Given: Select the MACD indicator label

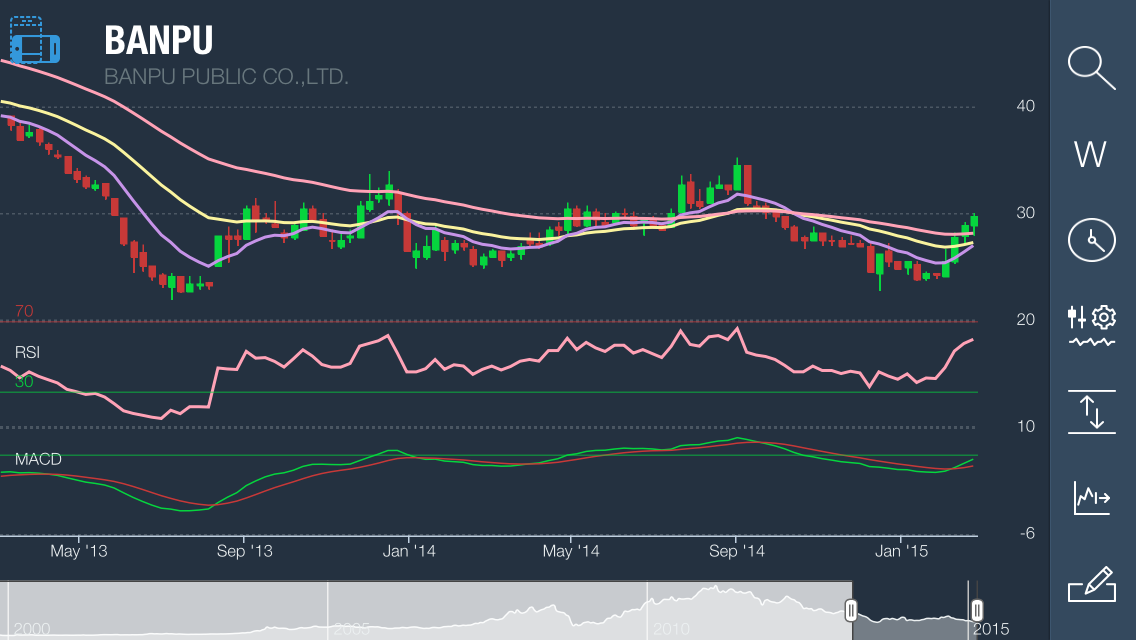Looking at the screenshot, I should pos(38,459).
